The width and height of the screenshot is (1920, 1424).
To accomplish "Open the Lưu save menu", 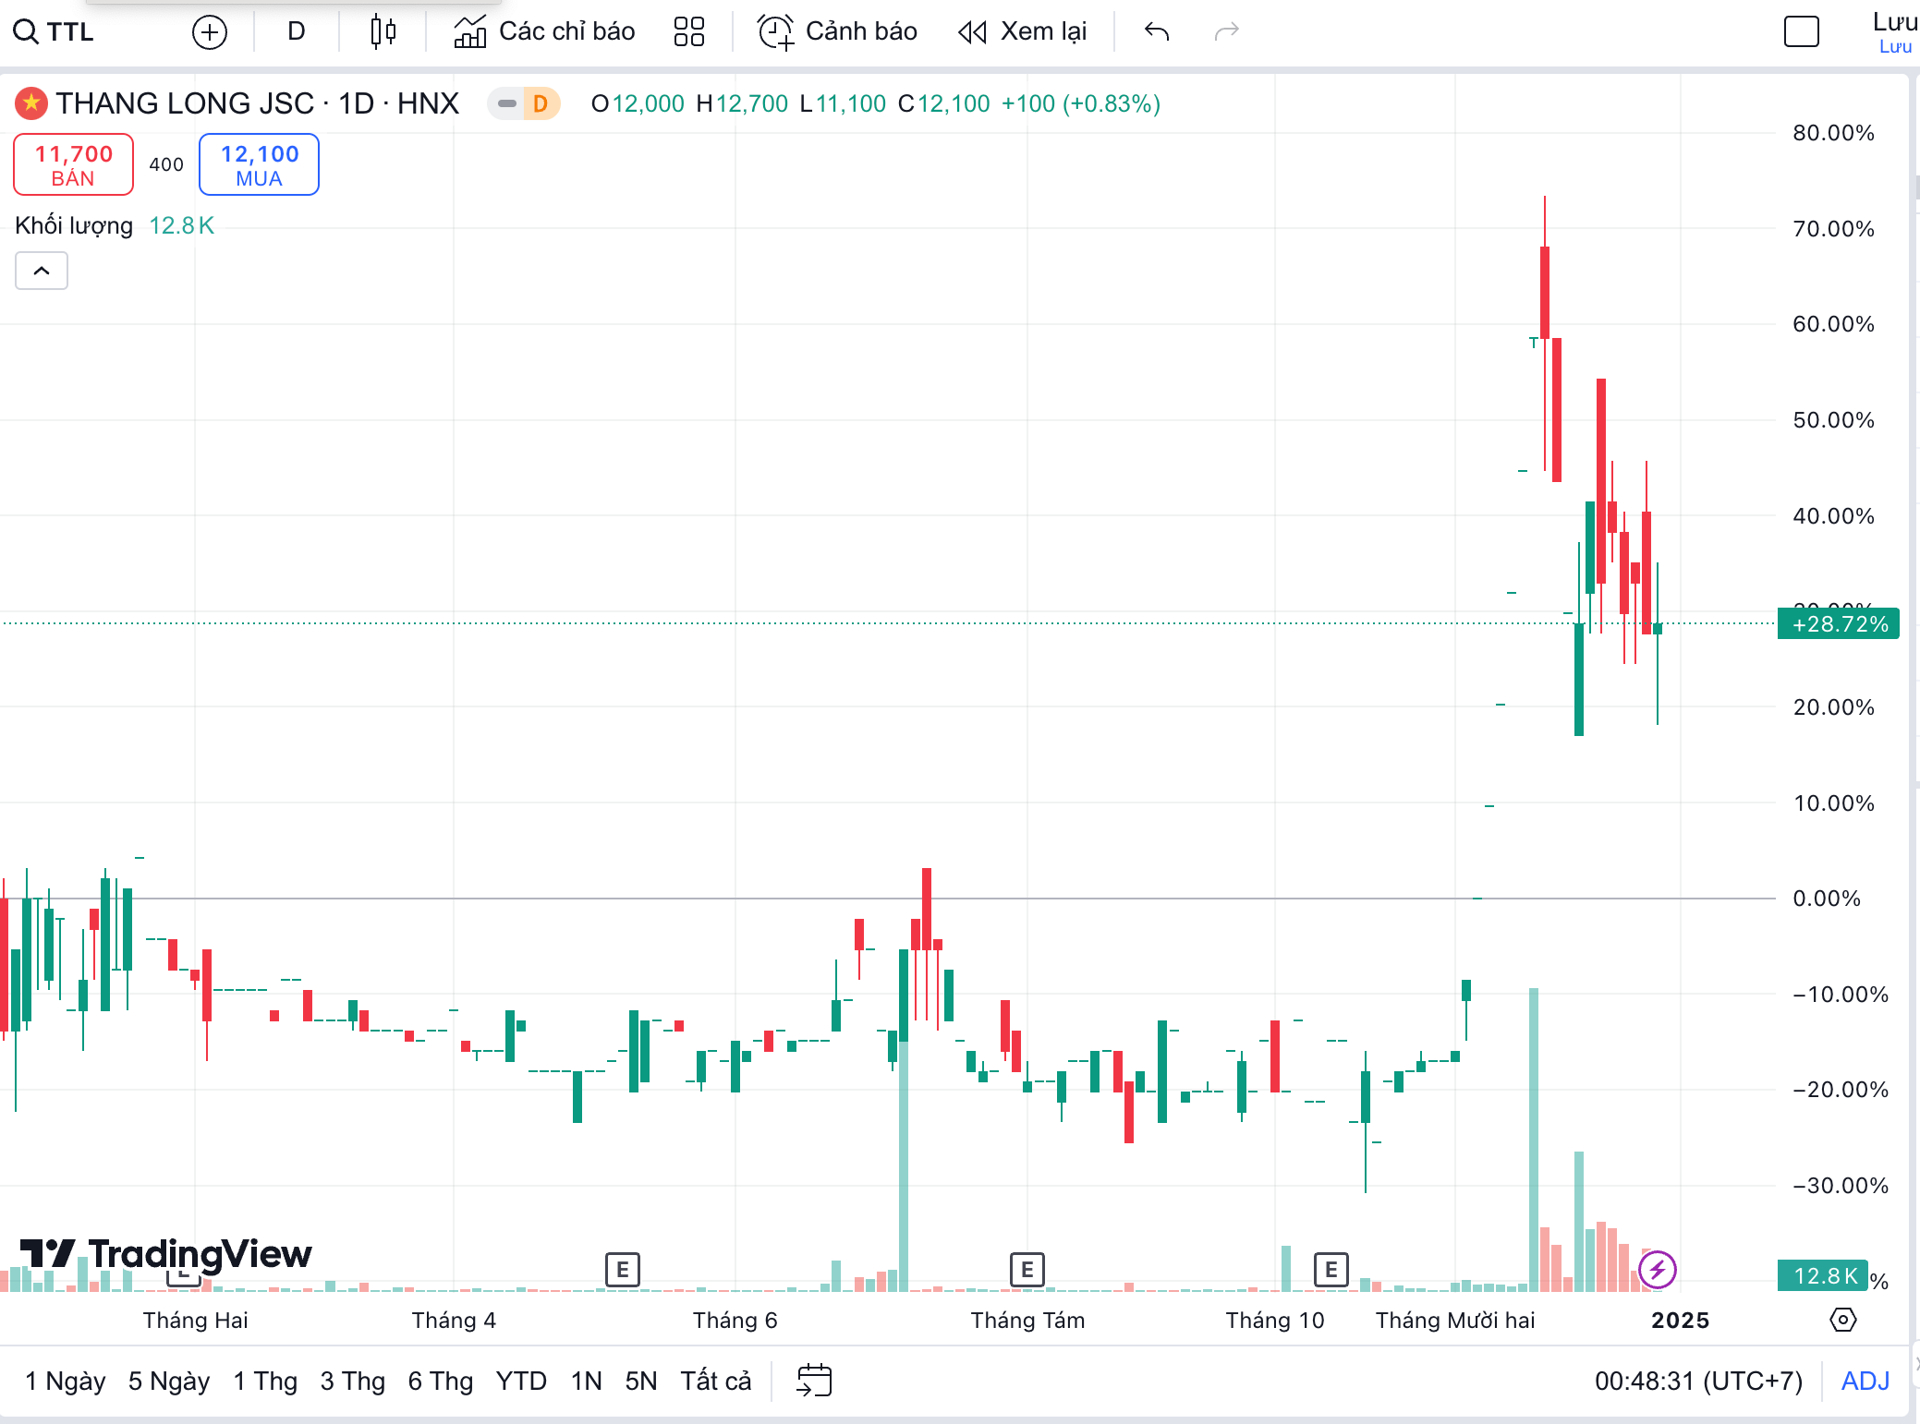I will click(x=1894, y=32).
